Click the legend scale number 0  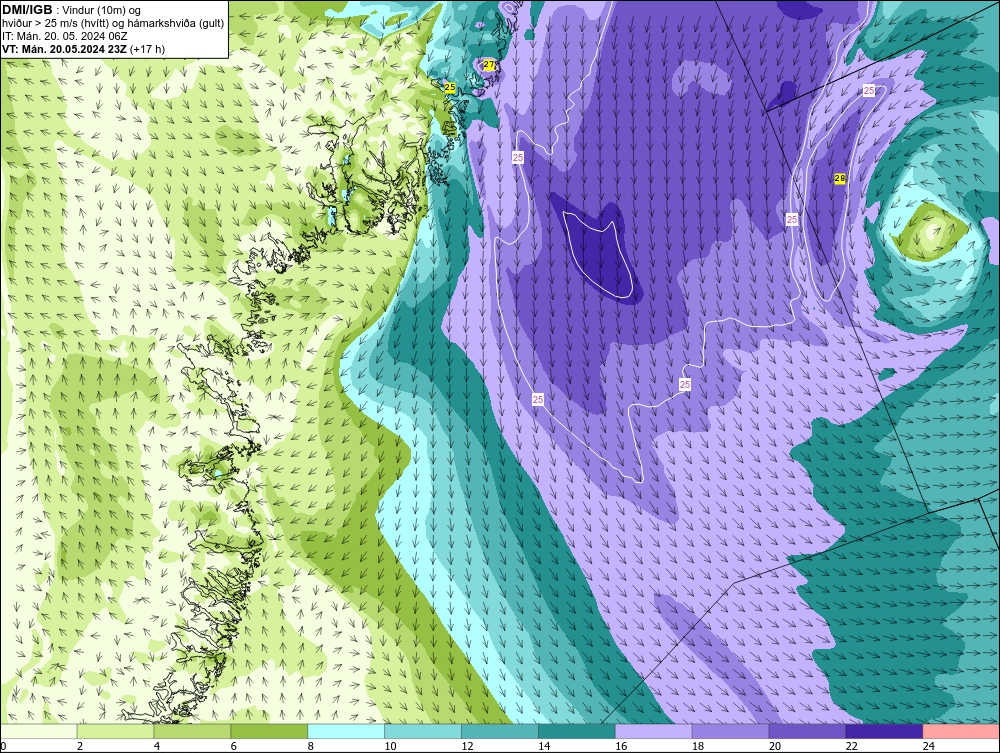pyautogui.click(x=3, y=746)
